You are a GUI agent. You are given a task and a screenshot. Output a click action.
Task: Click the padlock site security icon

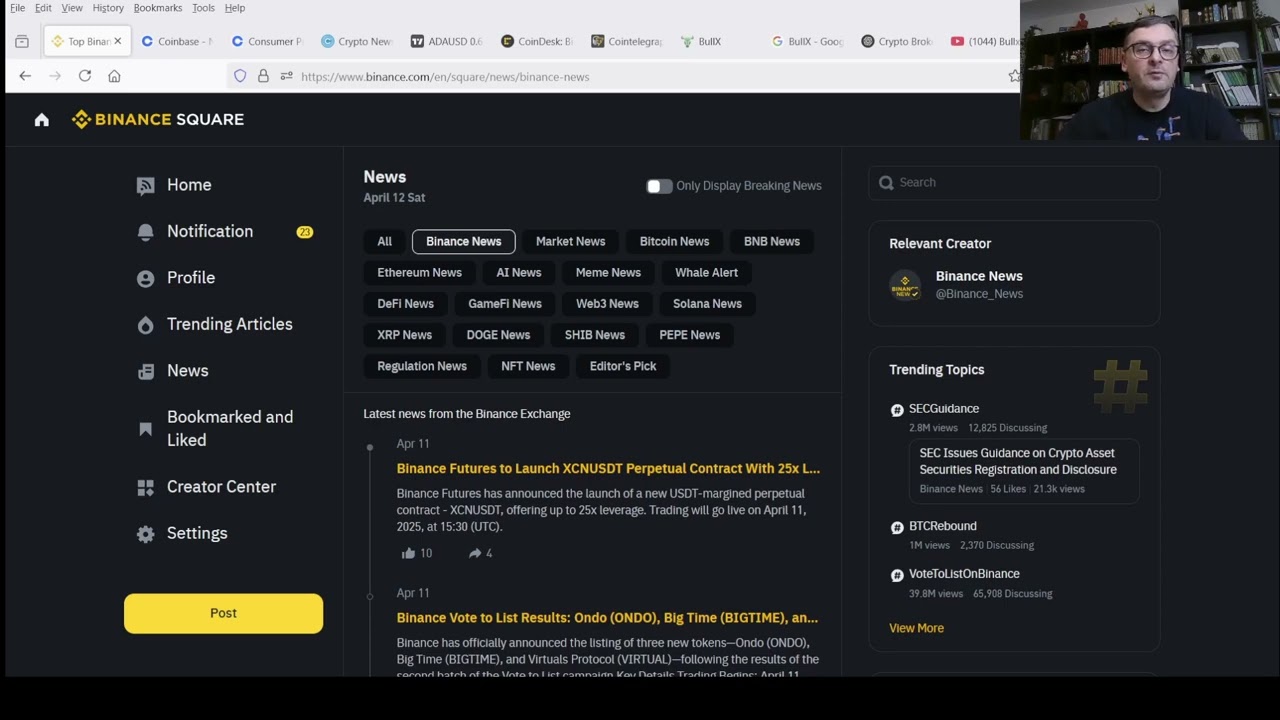[263, 76]
